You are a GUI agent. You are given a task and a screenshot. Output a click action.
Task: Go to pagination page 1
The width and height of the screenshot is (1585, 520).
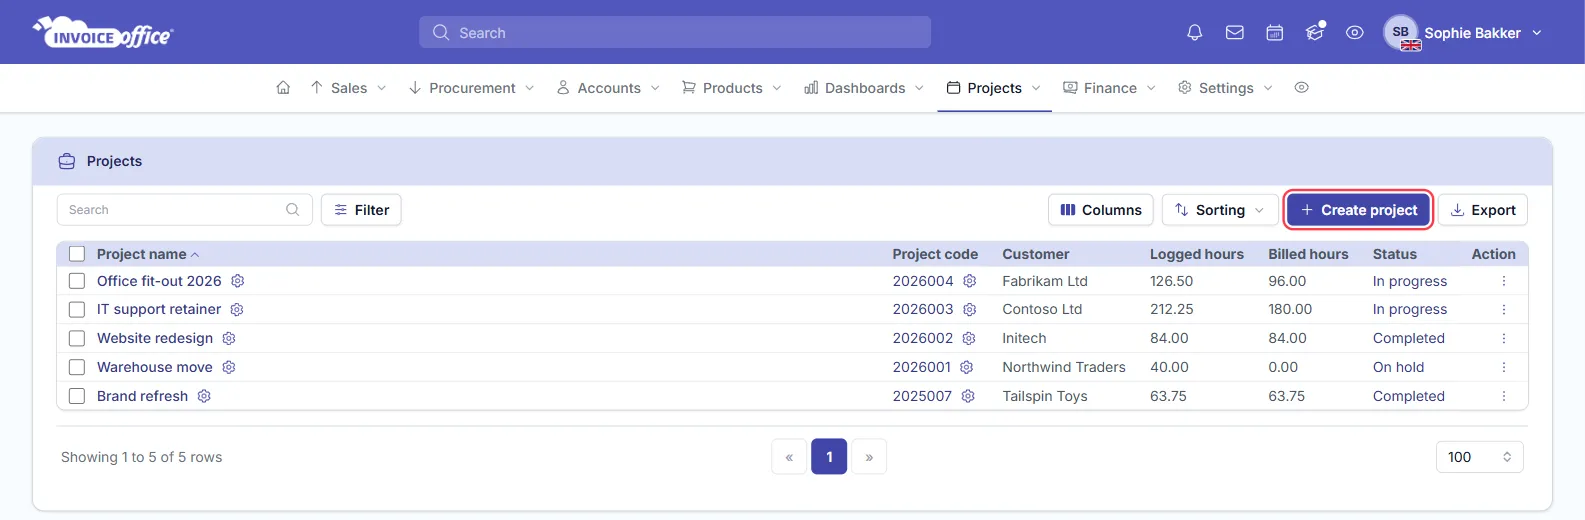(x=829, y=457)
